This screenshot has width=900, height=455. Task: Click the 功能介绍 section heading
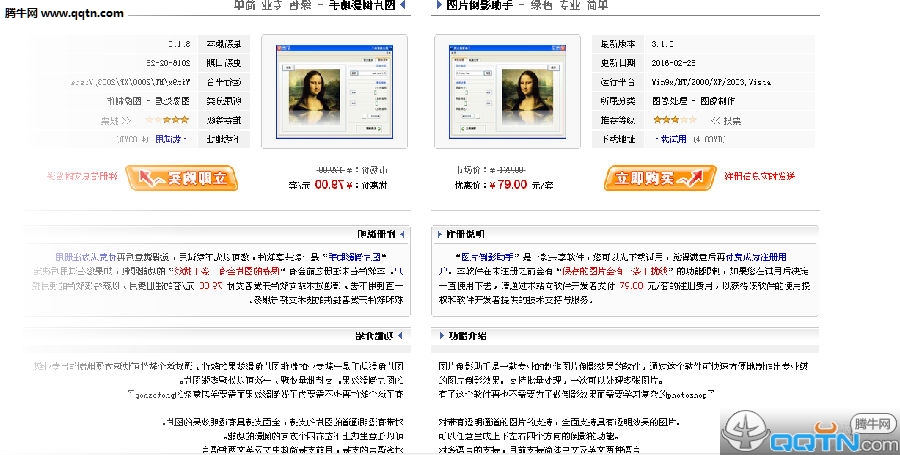pyautogui.click(x=467, y=336)
